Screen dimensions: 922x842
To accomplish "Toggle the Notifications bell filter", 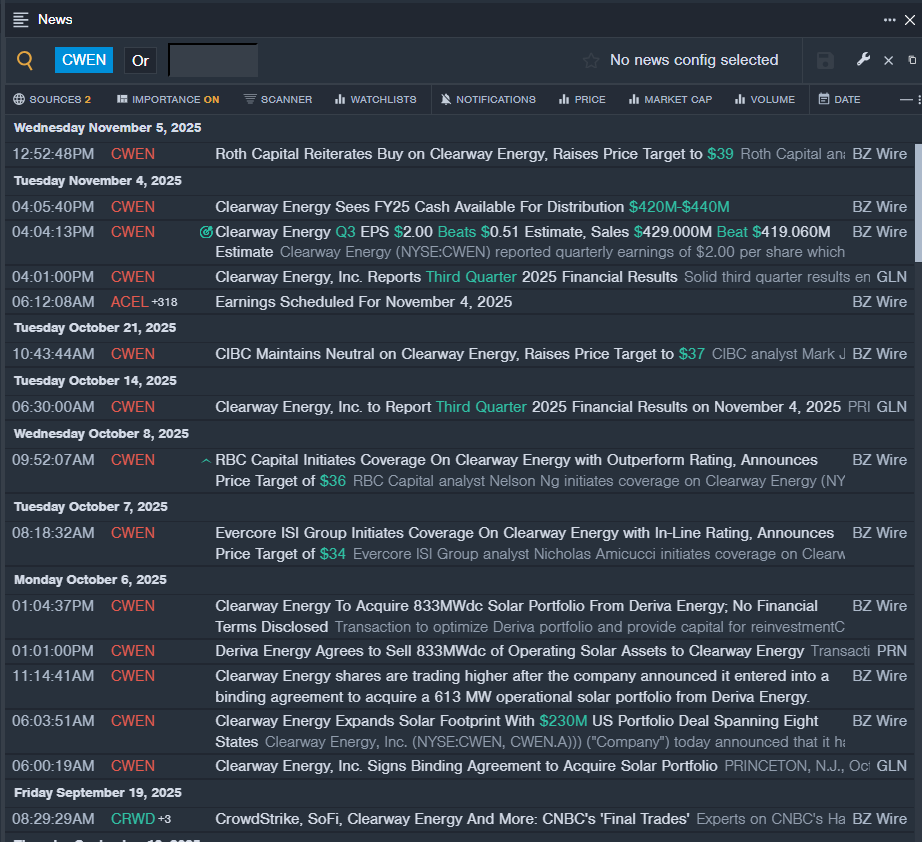I will pyautogui.click(x=488, y=99).
